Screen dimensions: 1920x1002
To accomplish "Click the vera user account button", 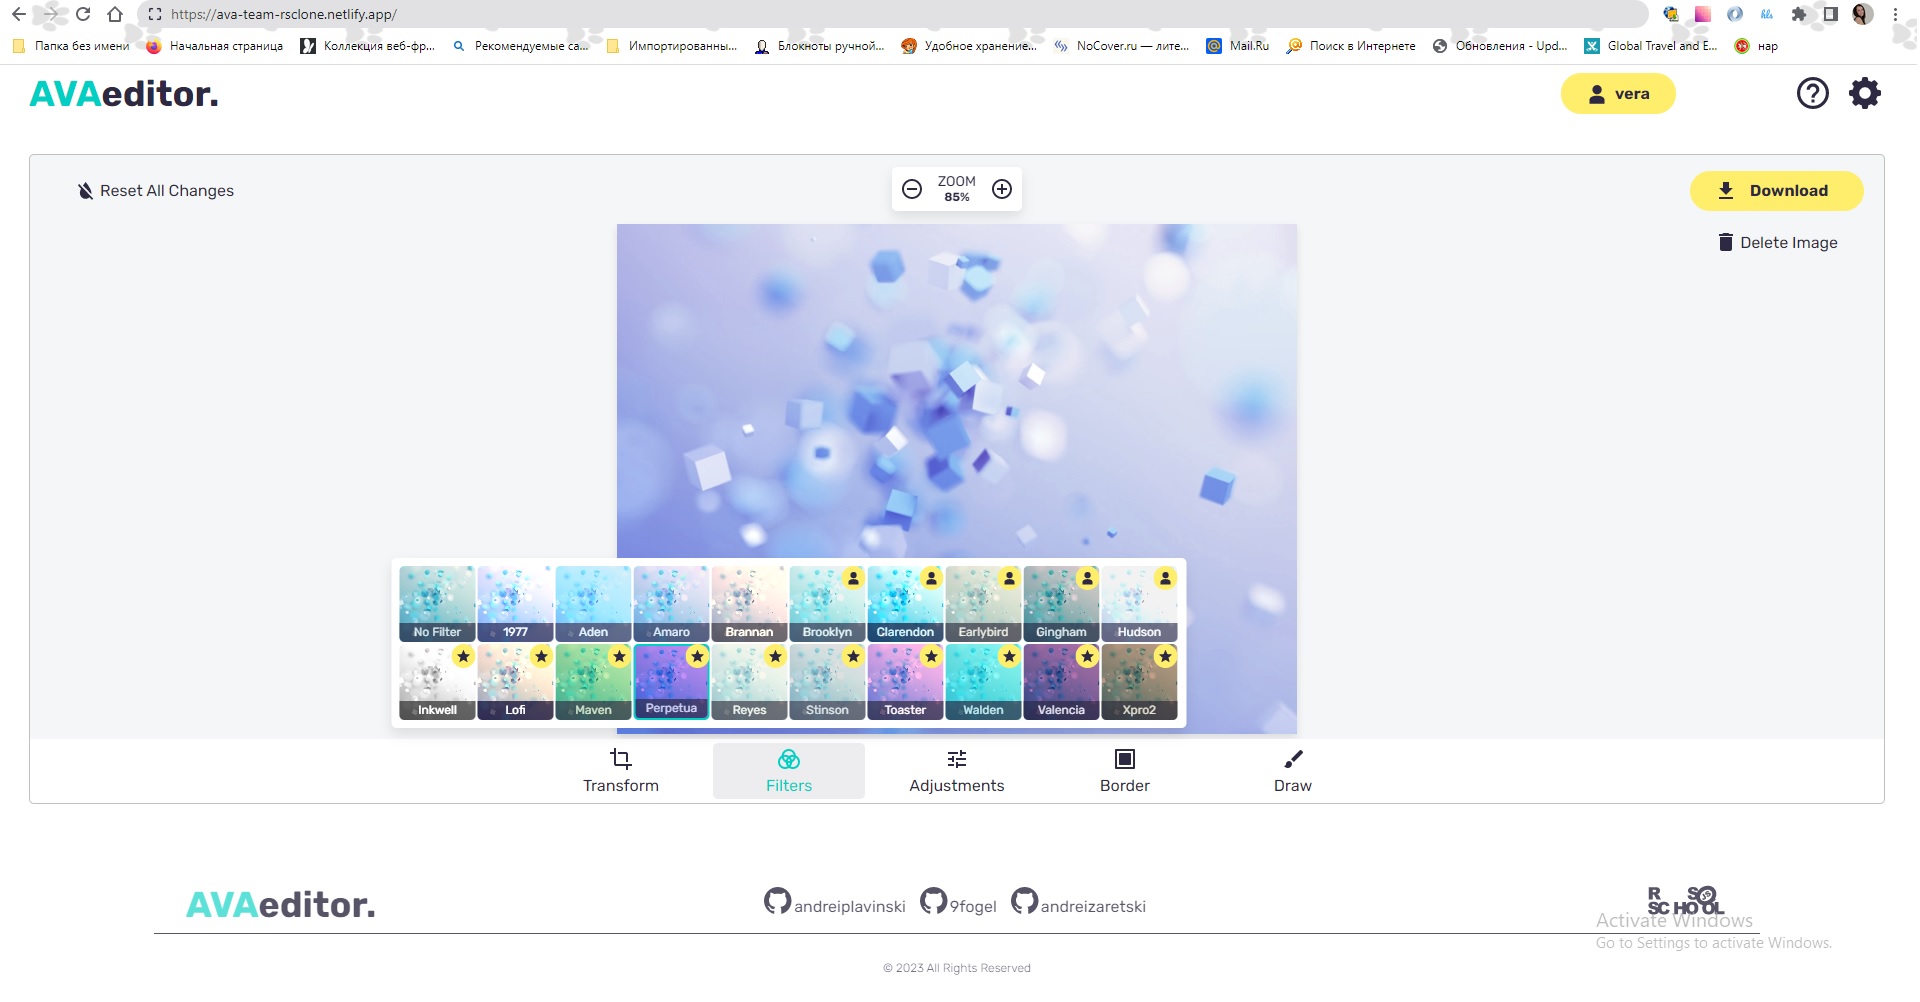I will click(1618, 94).
